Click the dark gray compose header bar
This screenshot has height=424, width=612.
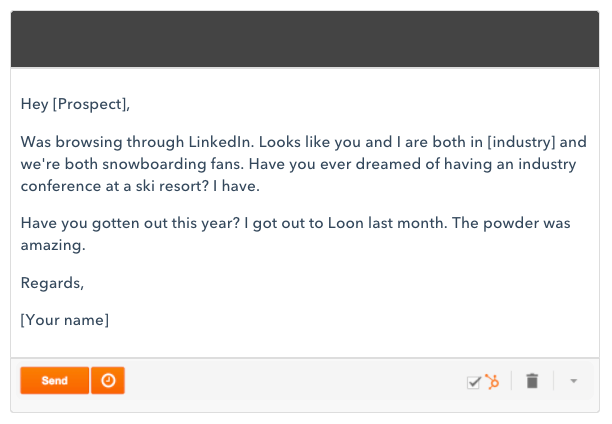click(305, 39)
